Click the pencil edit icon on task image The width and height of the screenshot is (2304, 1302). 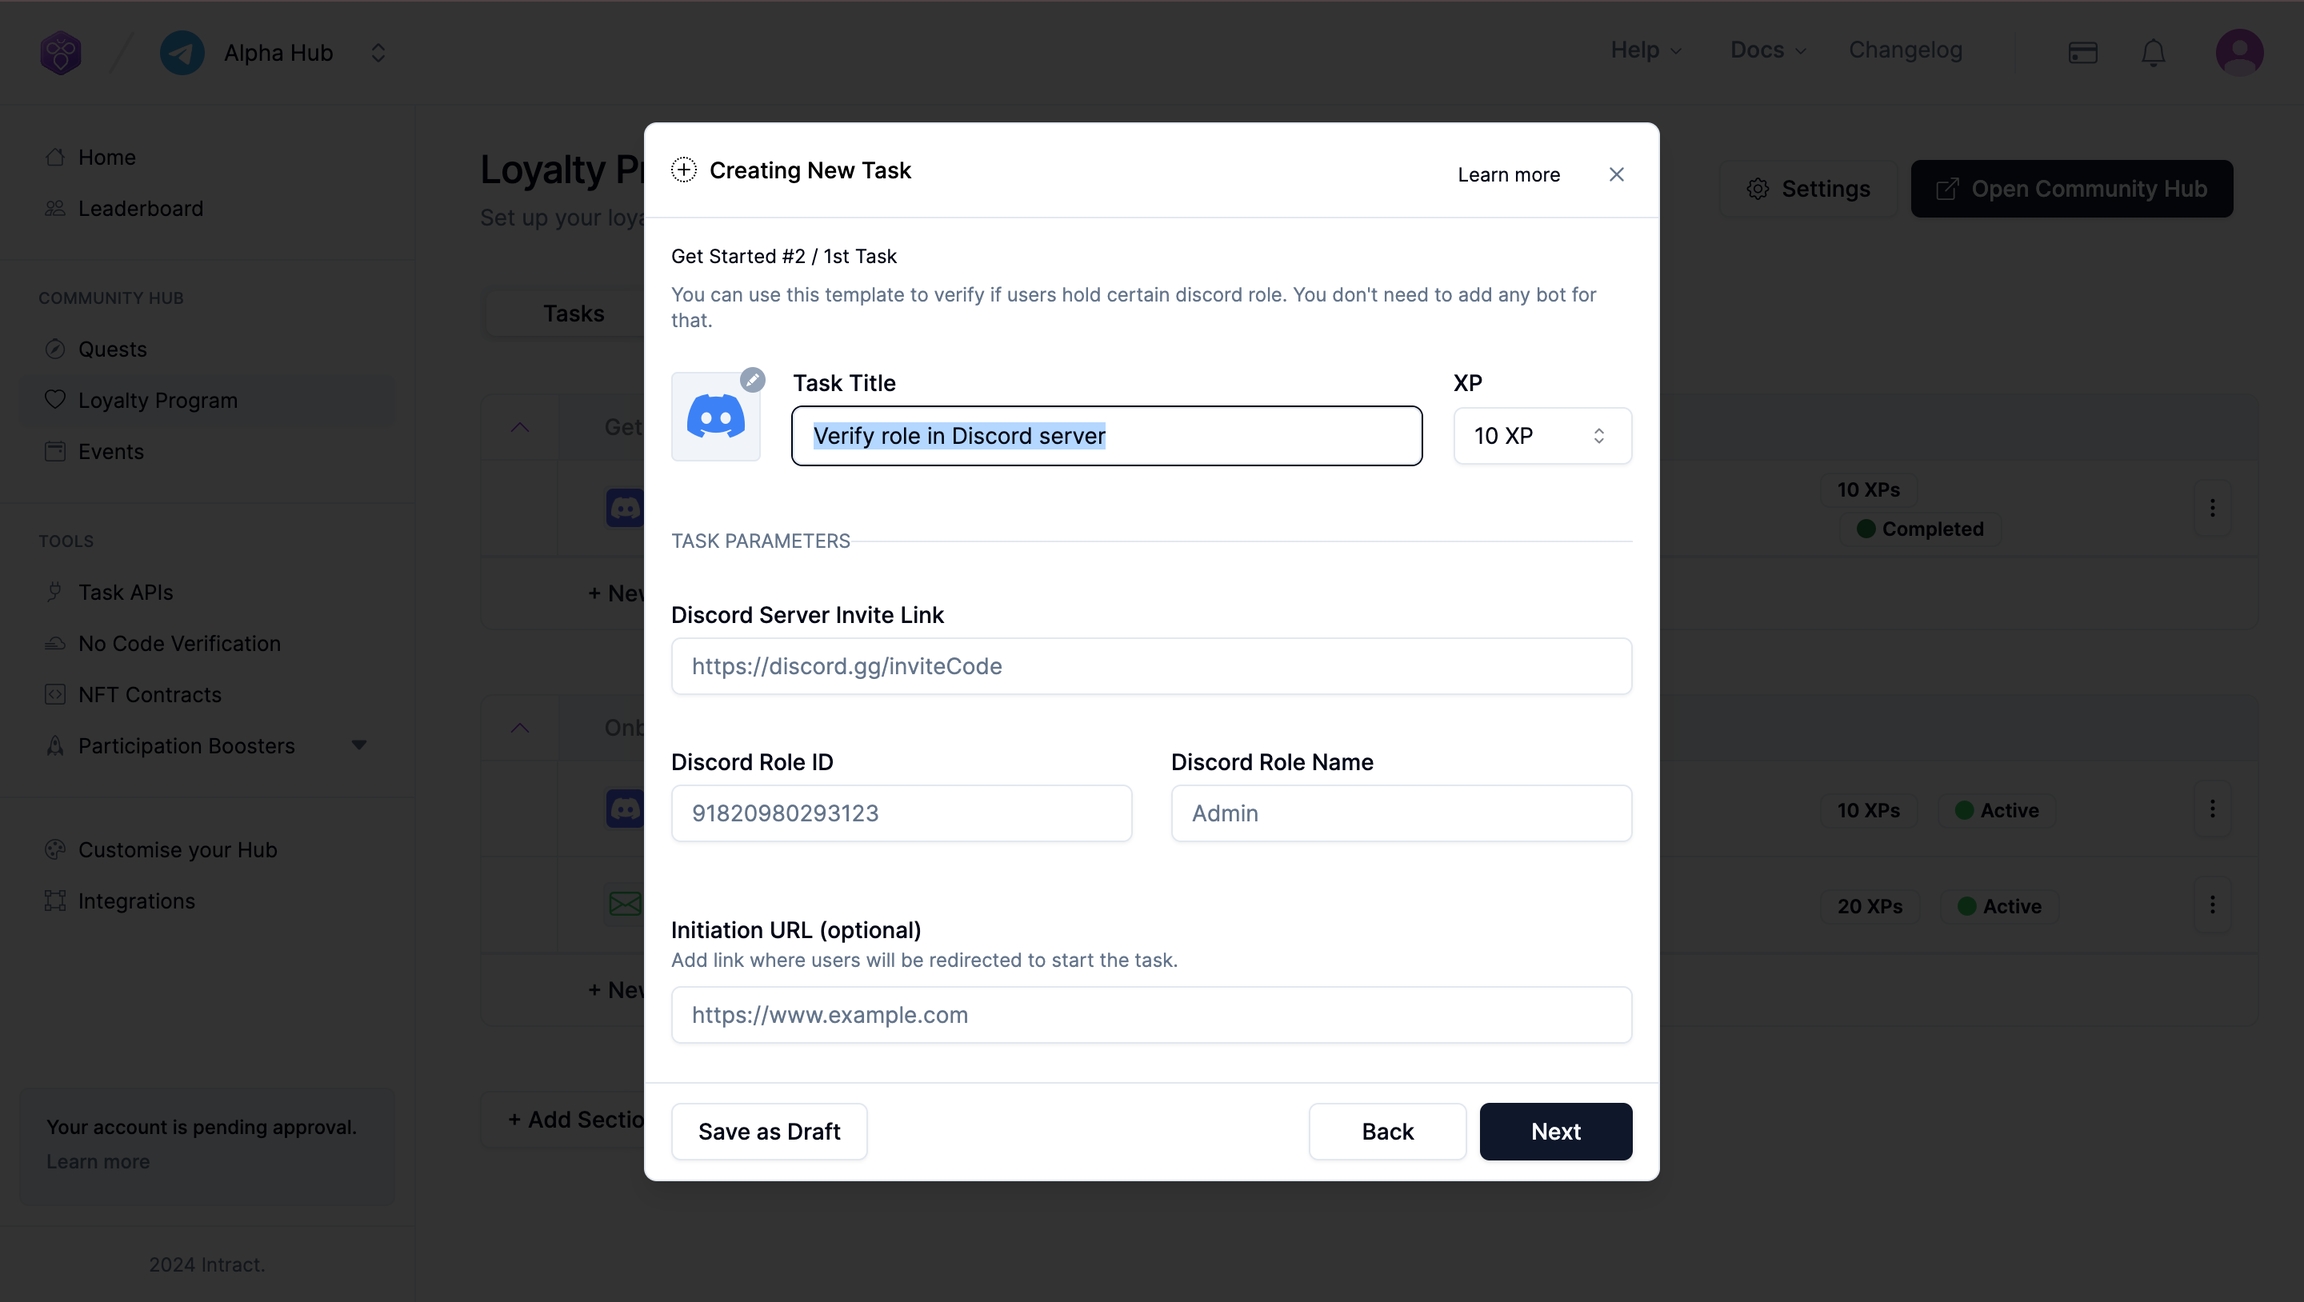(753, 380)
